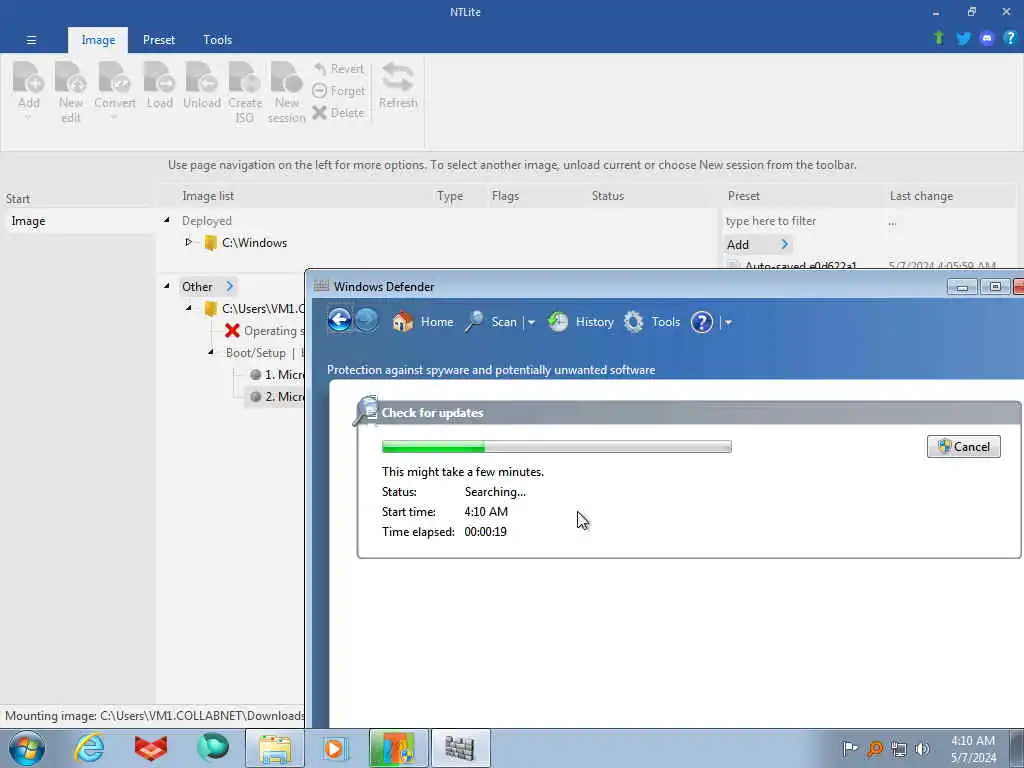Click Windows Defender forward arrow

click(367, 320)
